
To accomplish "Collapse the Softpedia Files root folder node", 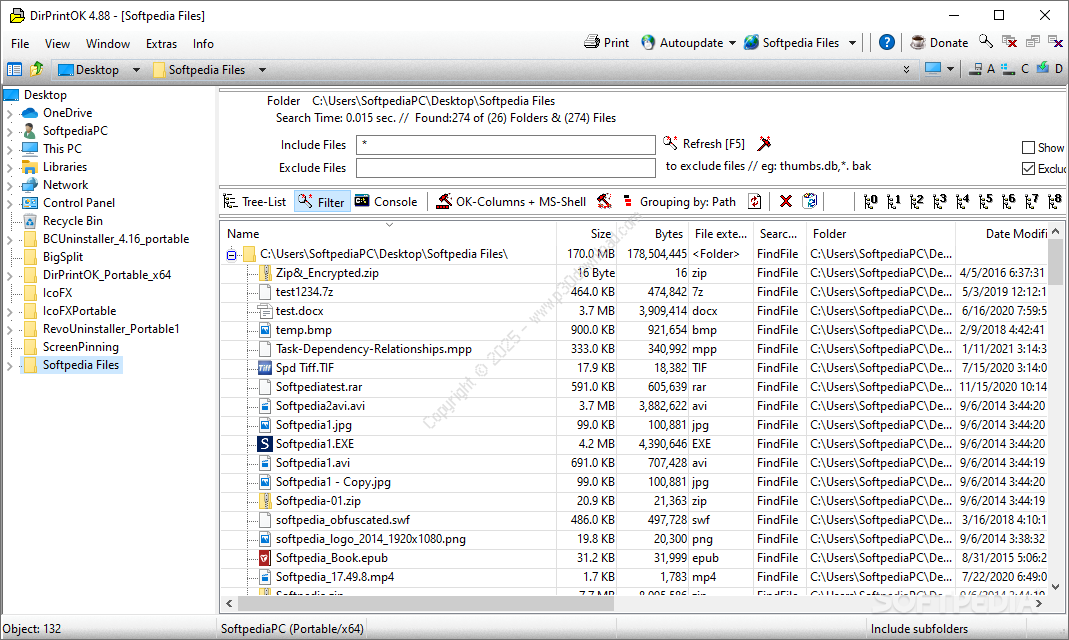I will (x=232, y=255).
